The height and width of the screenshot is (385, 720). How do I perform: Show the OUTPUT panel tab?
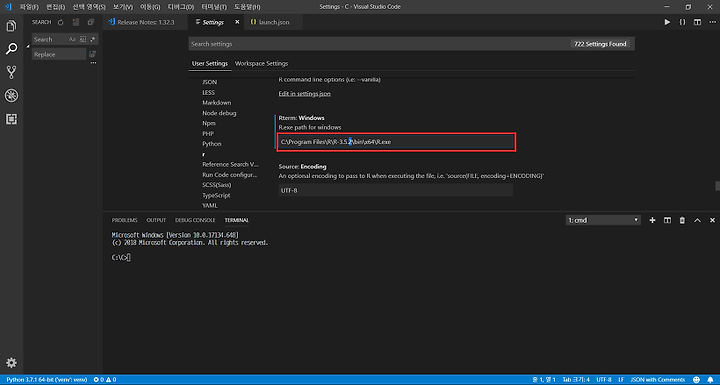click(x=156, y=220)
